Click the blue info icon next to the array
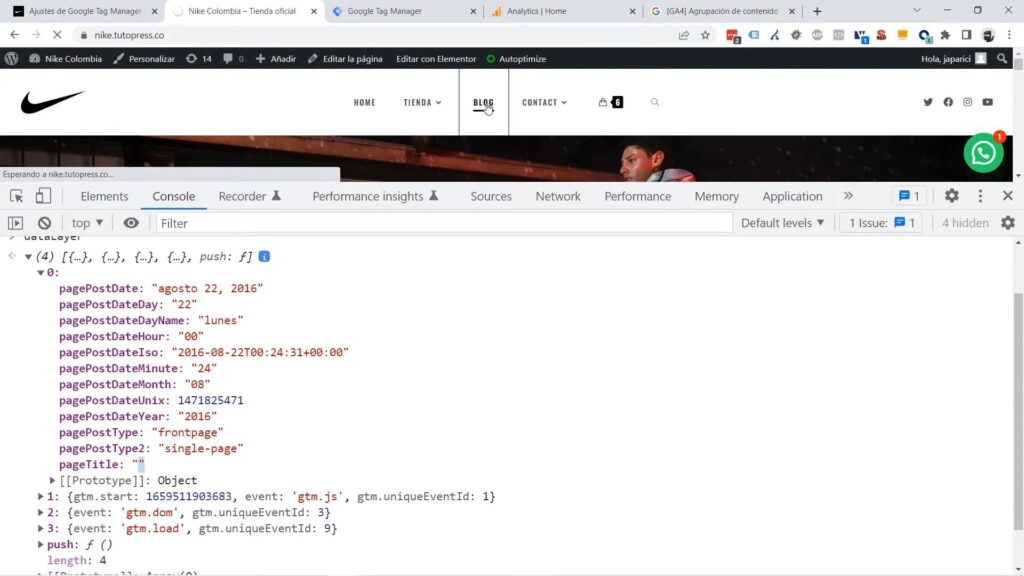The width and height of the screenshot is (1024, 576). pos(264,257)
